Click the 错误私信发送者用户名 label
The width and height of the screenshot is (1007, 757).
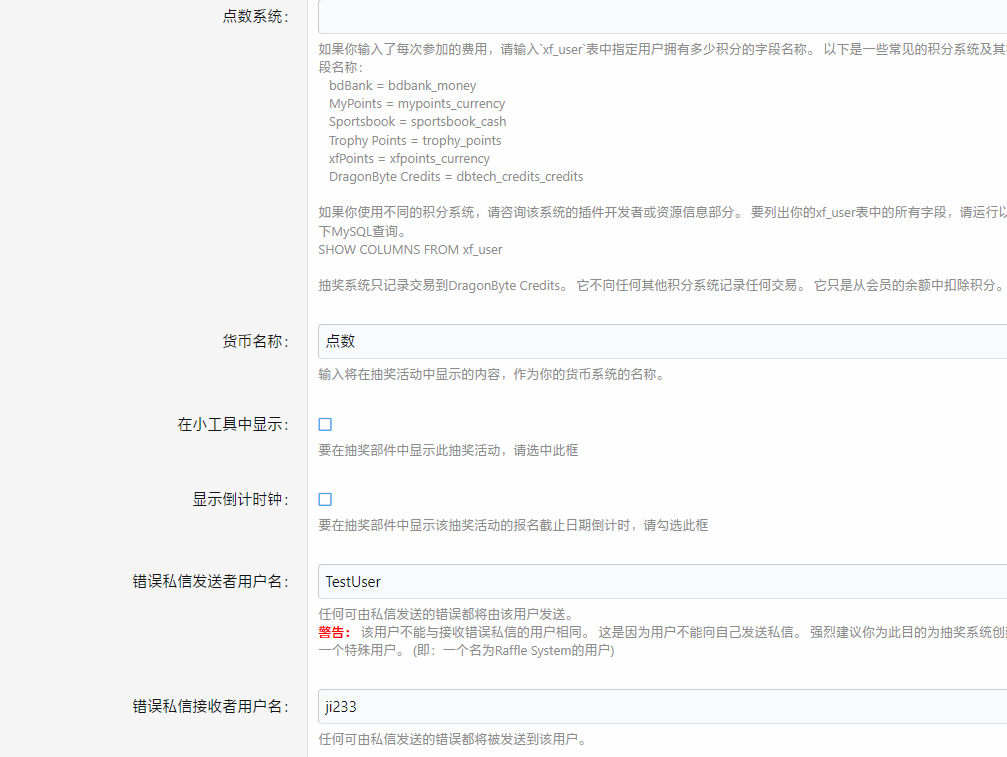[x=210, y=582]
